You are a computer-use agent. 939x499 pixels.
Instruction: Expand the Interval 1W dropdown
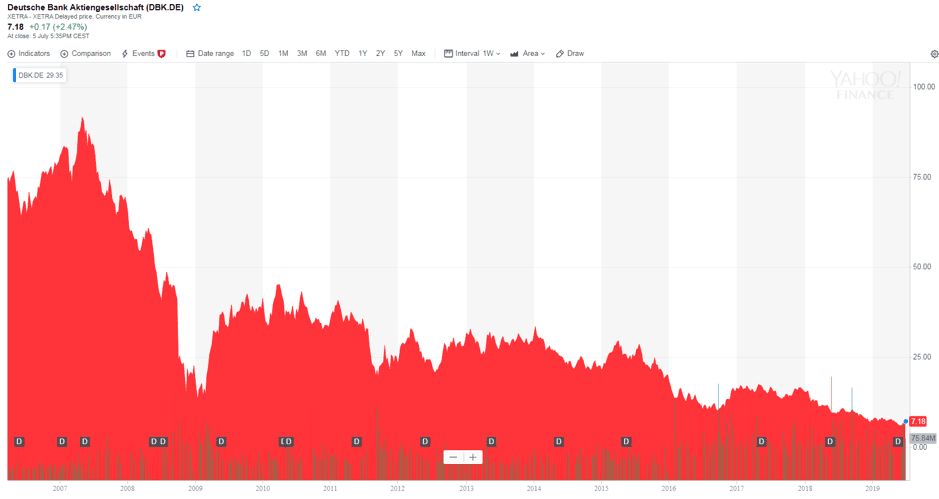(472, 53)
